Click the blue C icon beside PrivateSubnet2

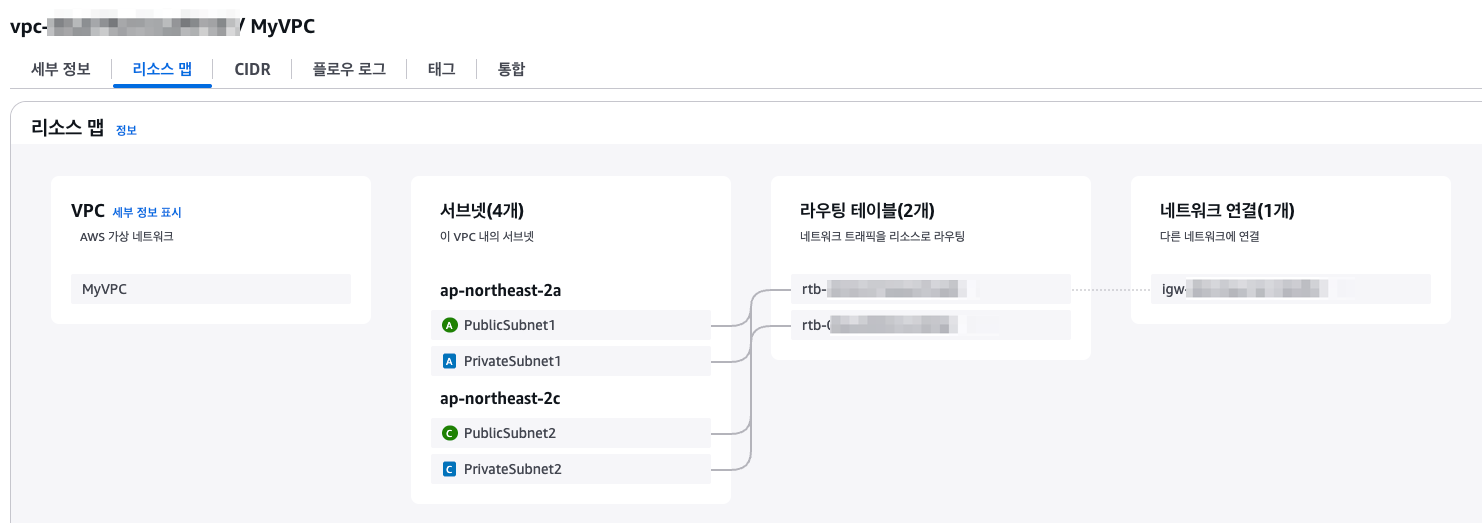point(449,468)
